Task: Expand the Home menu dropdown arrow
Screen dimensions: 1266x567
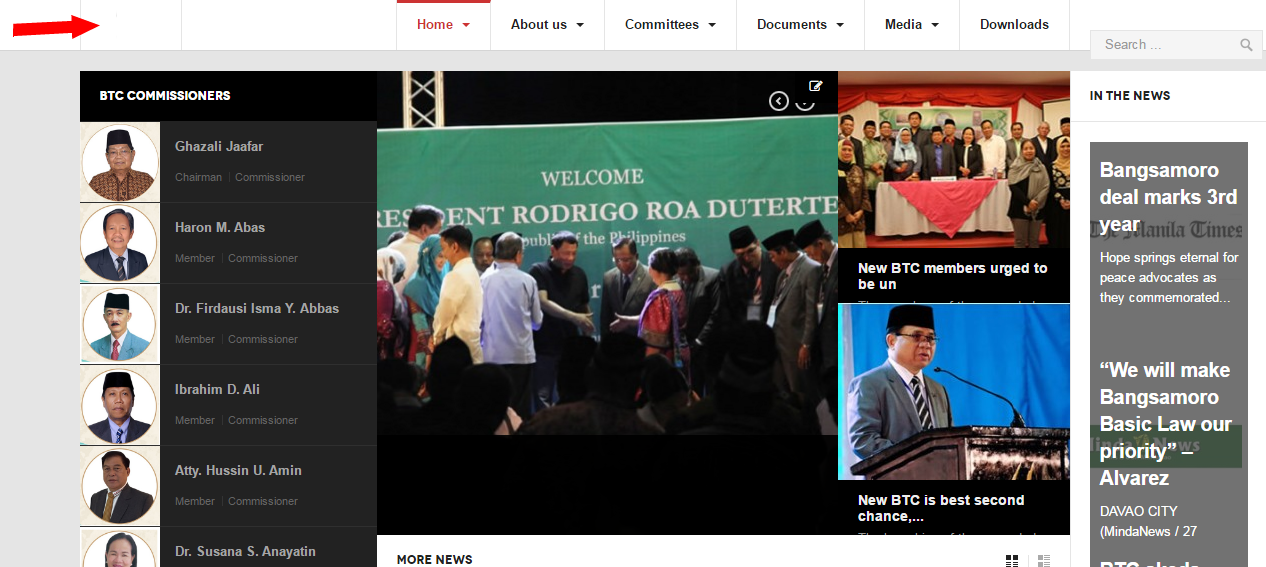Action: click(x=466, y=25)
